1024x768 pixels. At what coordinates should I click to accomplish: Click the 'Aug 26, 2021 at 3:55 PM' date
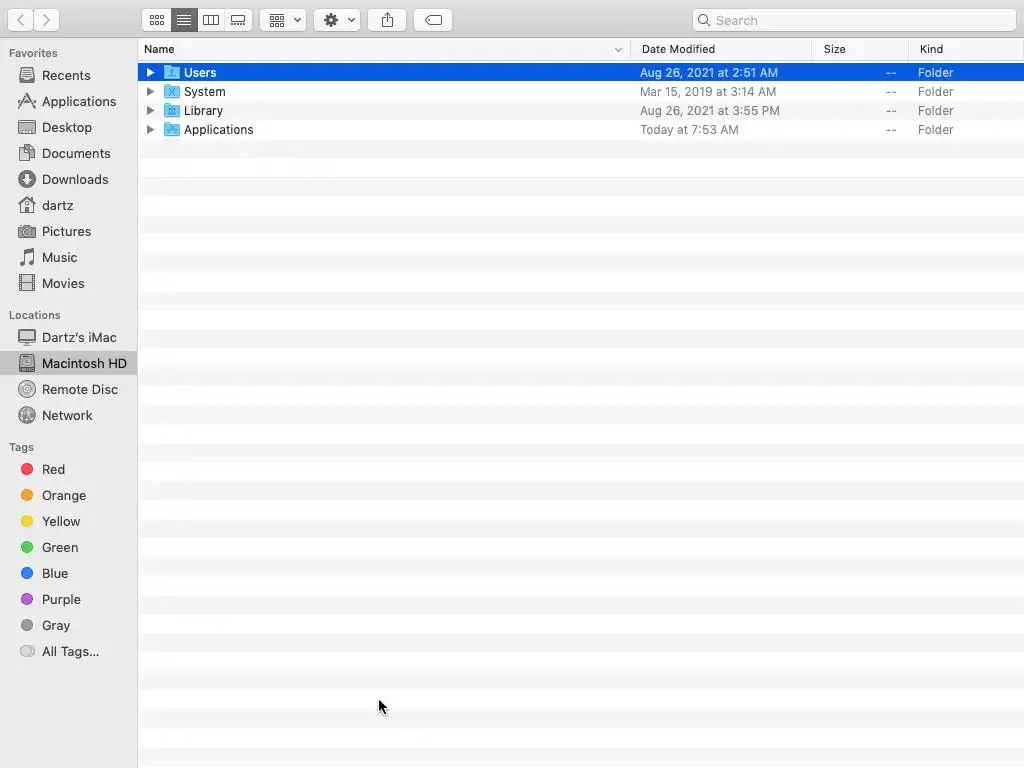[709, 110]
